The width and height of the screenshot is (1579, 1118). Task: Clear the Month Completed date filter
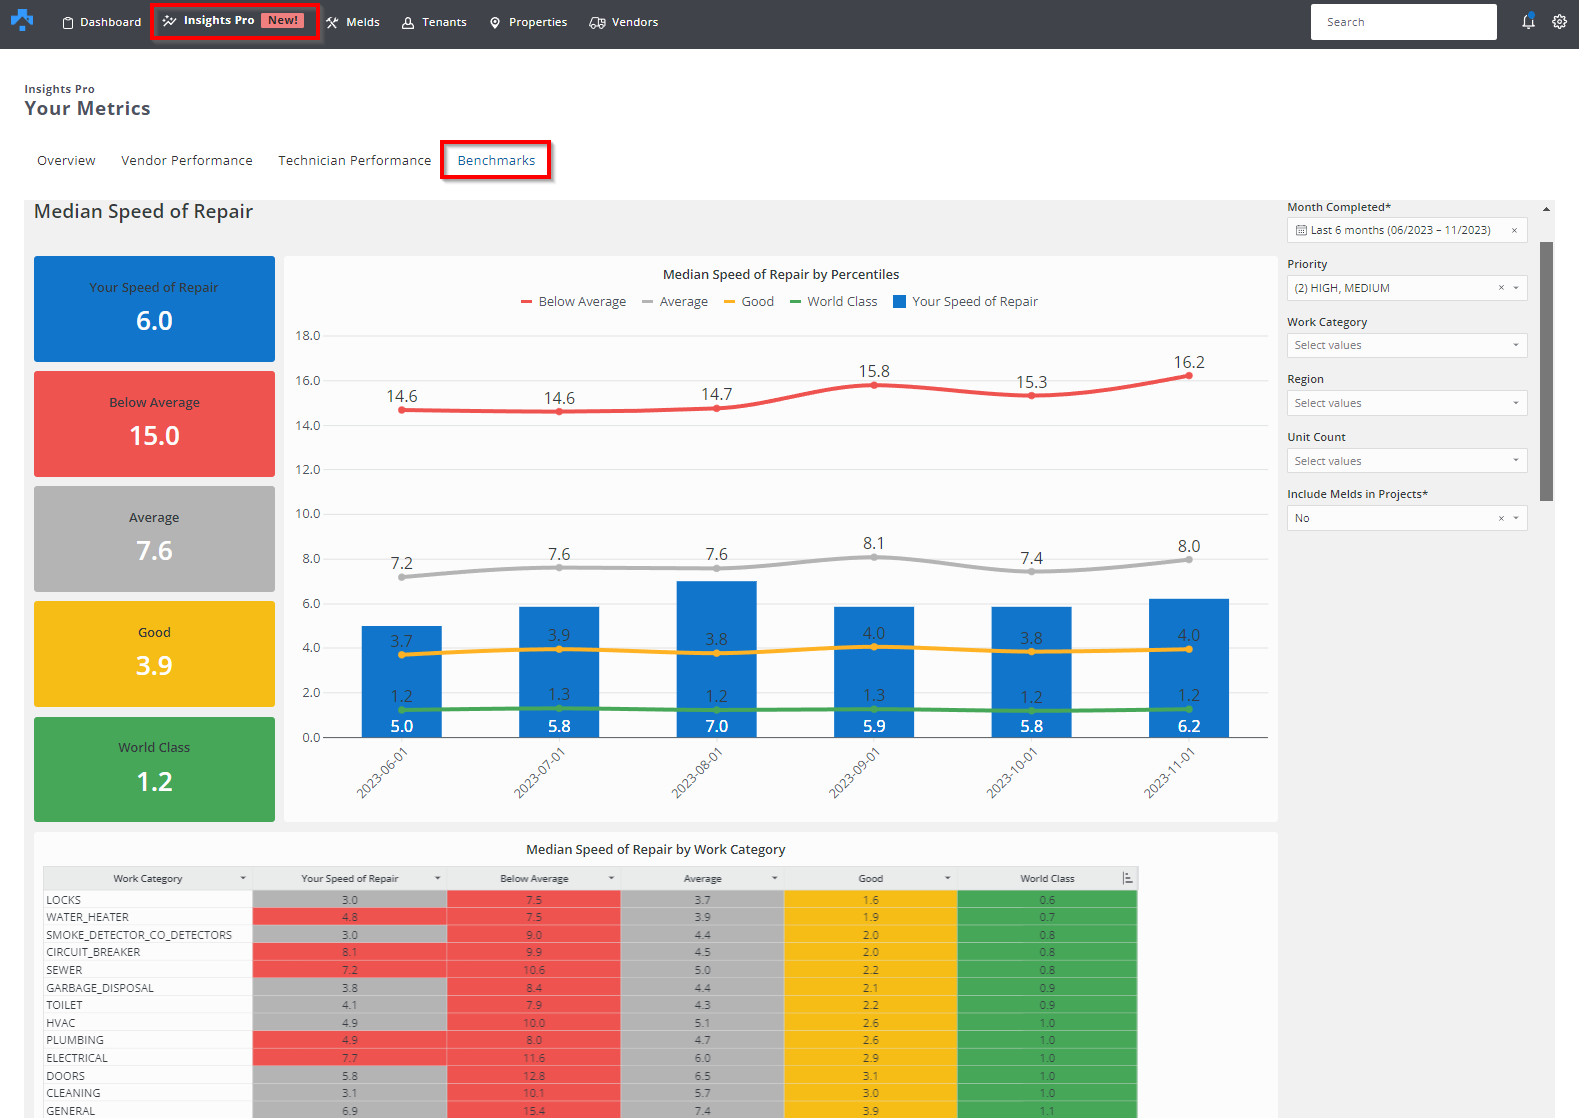(1514, 230)
